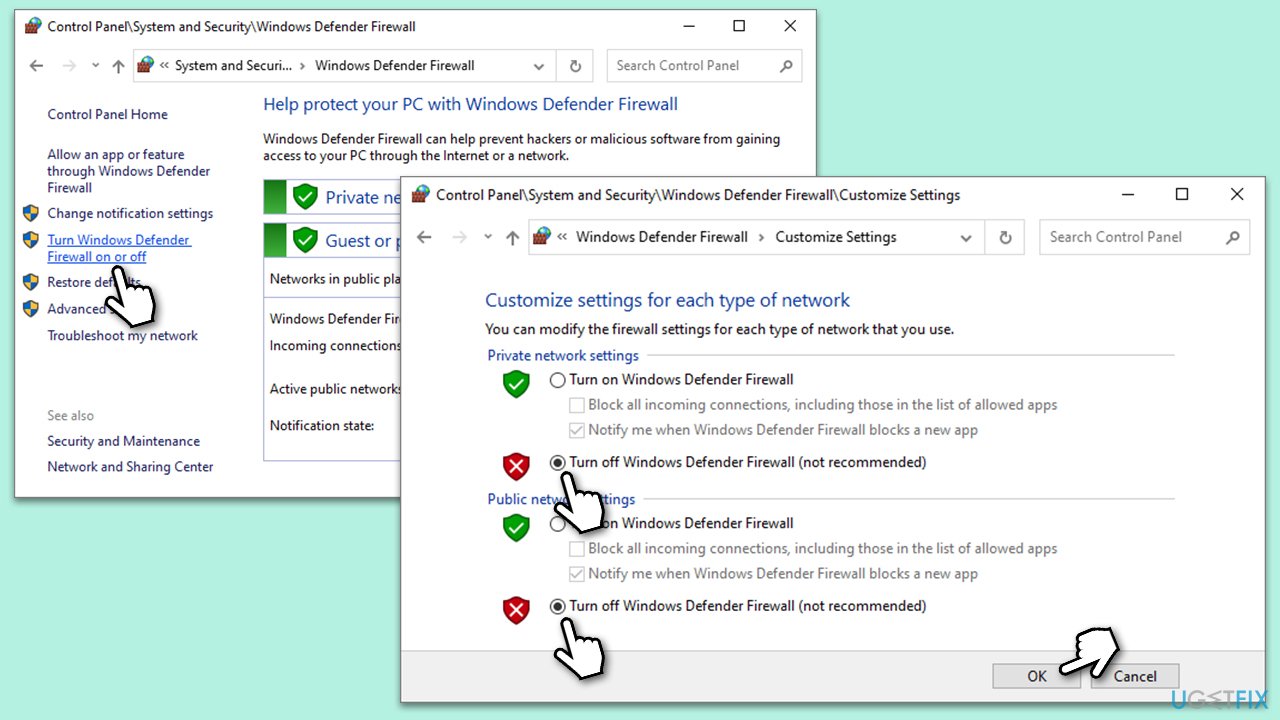Image resolution: width=1280 pixels, height=720 pixels.
Task: Refresh the Windows Defender Firewall window
Action: click(x=575, y=66)
